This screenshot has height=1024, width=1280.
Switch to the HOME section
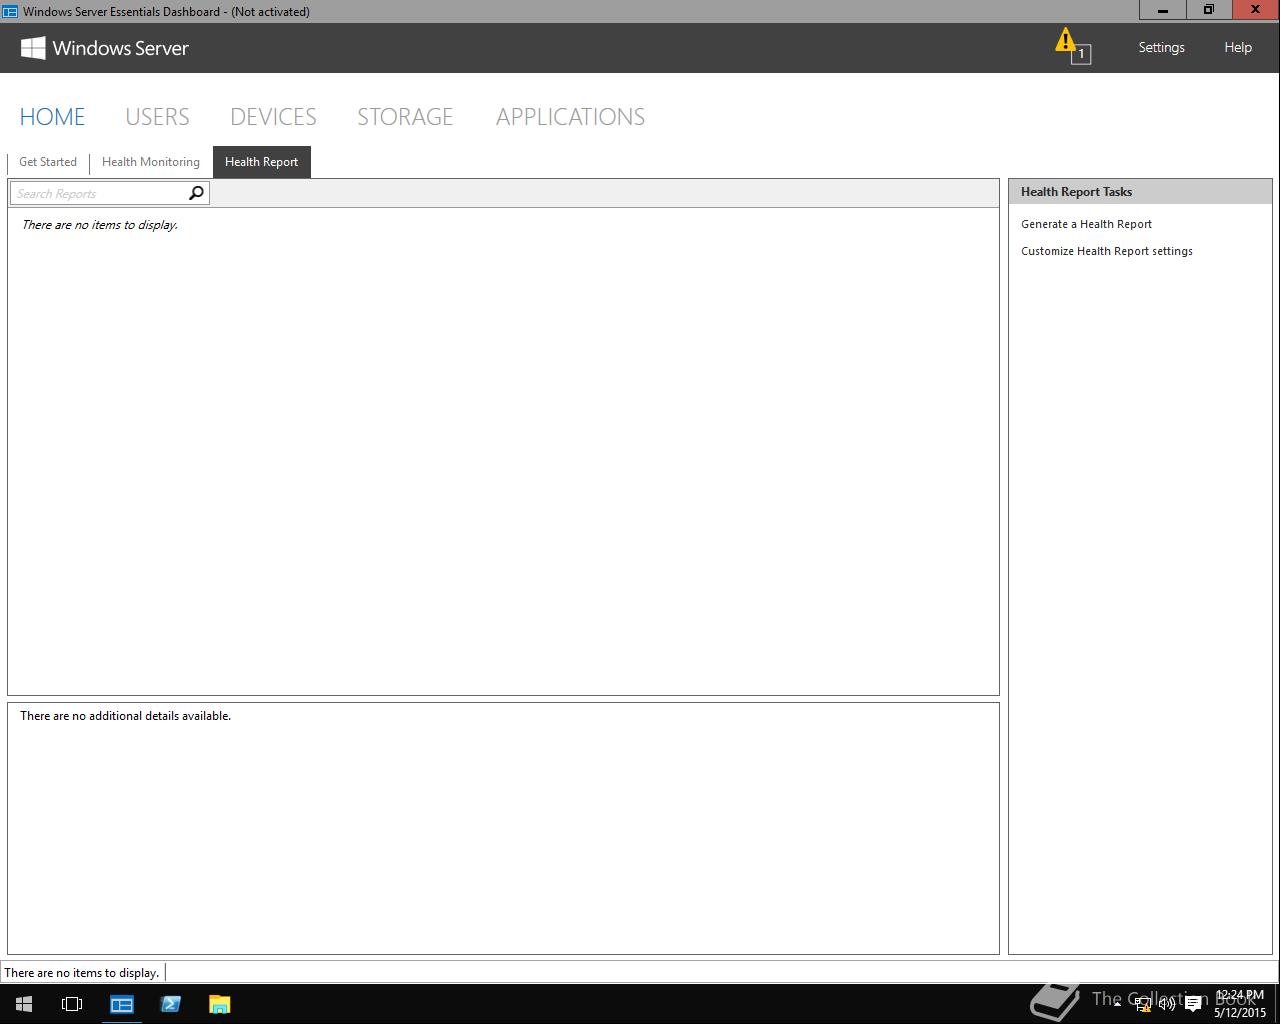(x=52, y=117)
